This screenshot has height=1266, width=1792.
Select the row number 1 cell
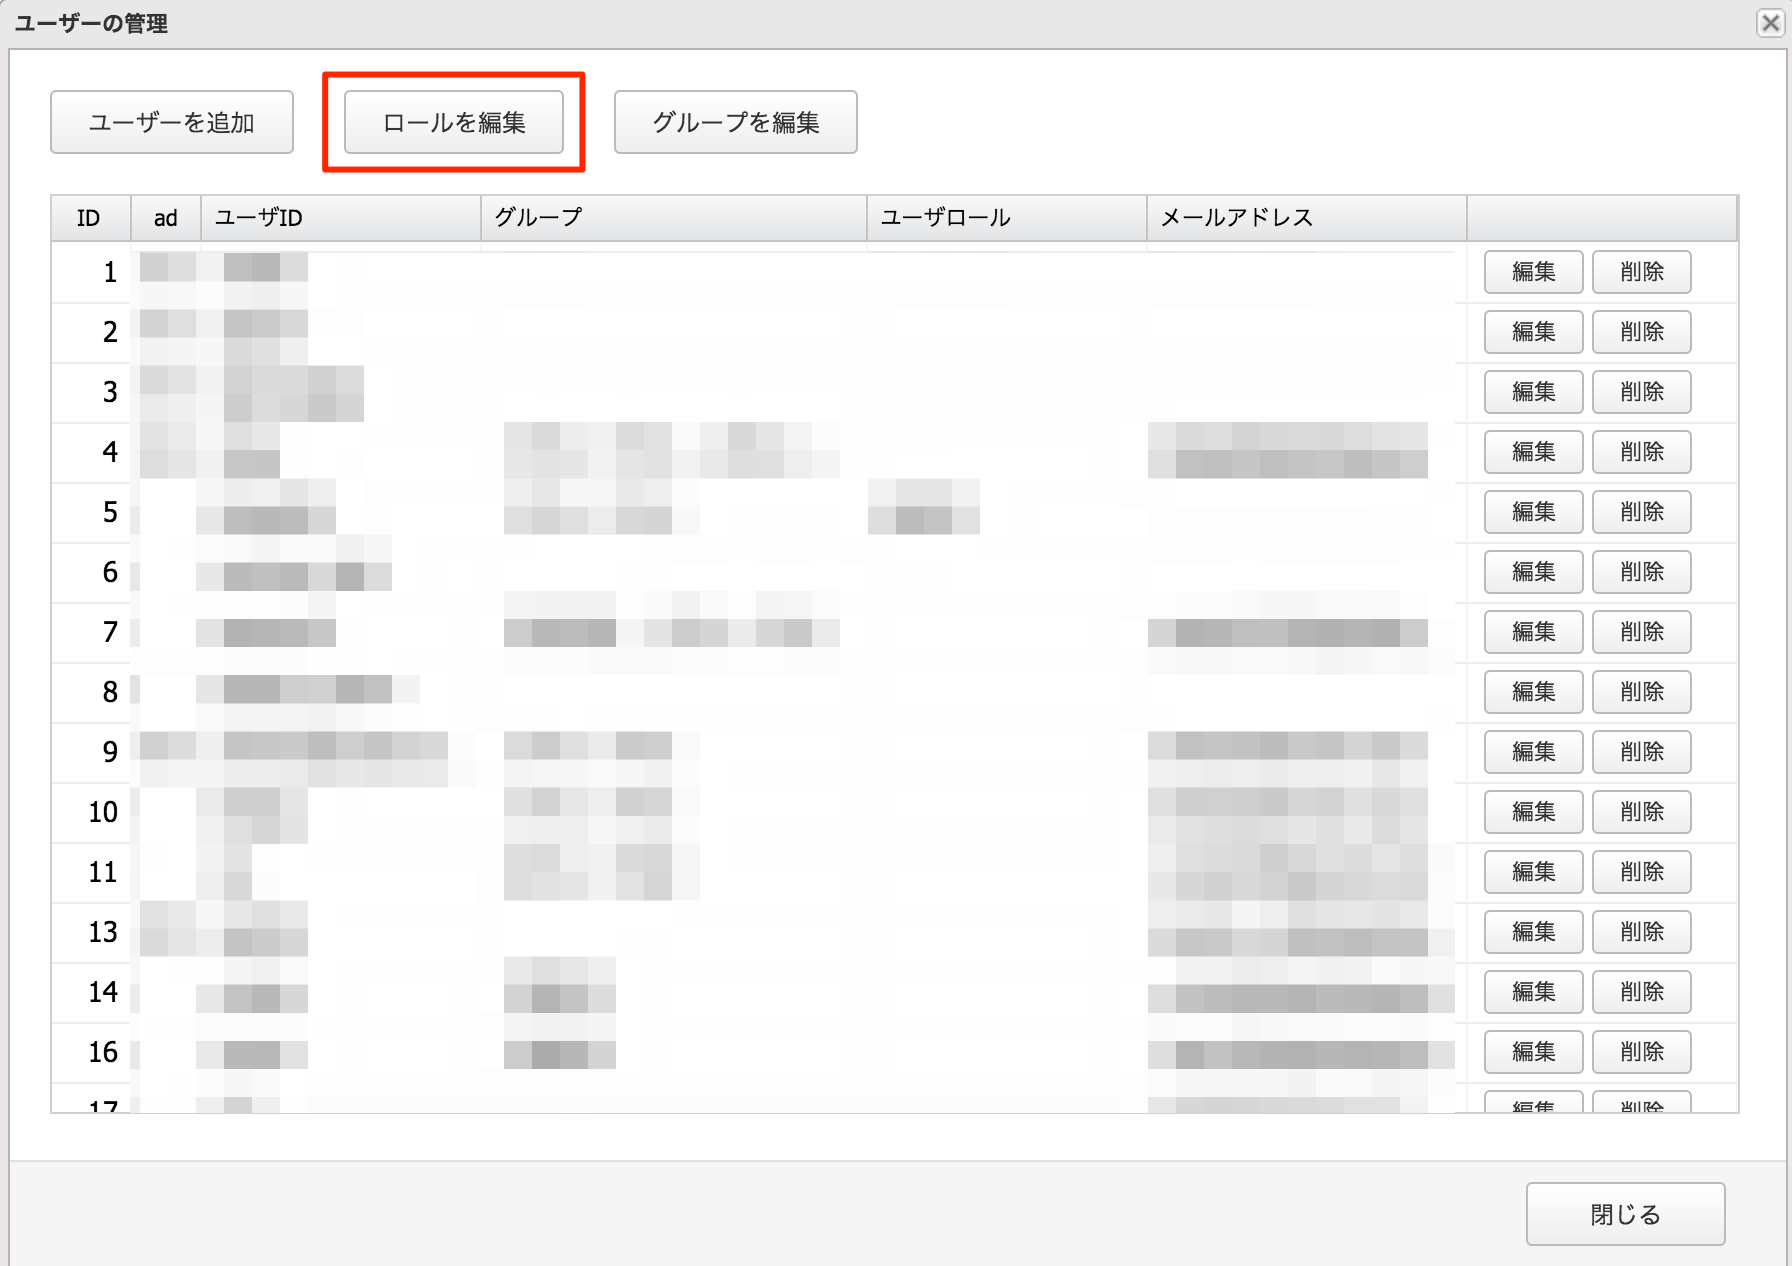(x=91, y=272)
